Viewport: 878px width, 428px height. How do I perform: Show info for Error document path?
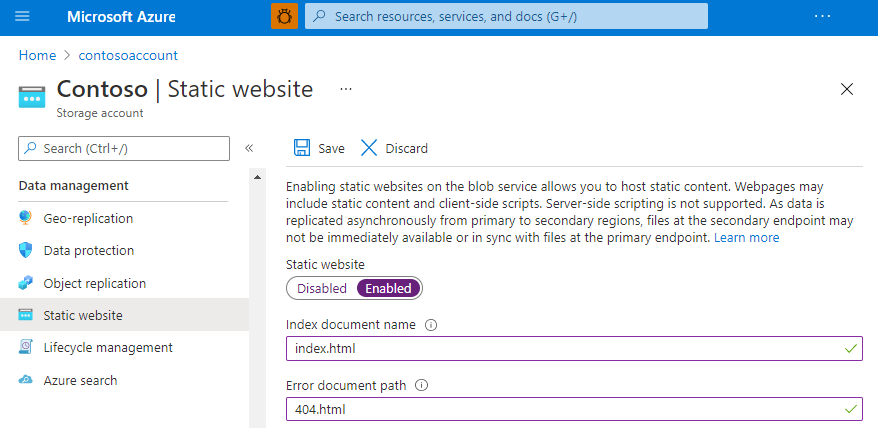pyautogui.click(x=421, y=385)
